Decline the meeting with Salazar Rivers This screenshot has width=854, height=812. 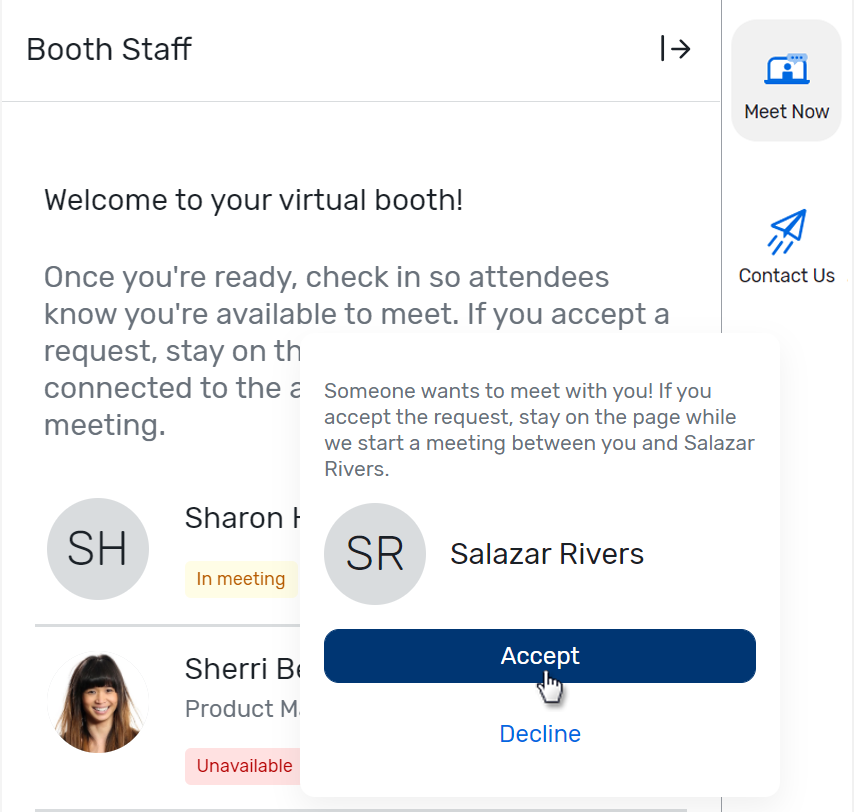point(540,734)
